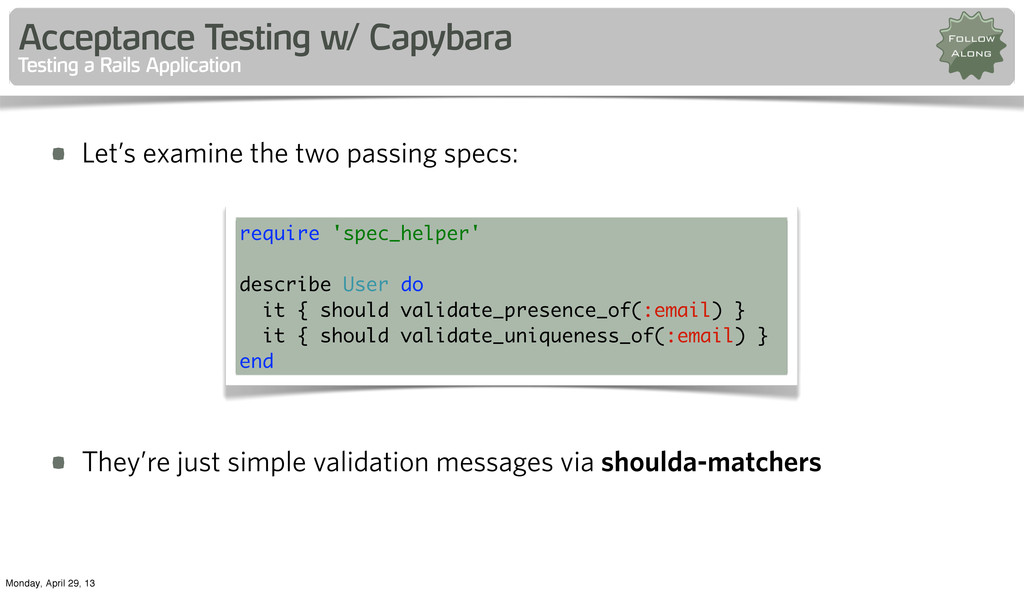This screenshot has width=1024, height=592.
Task: Click the Follow Along badge
Action: tap(971, 46)
